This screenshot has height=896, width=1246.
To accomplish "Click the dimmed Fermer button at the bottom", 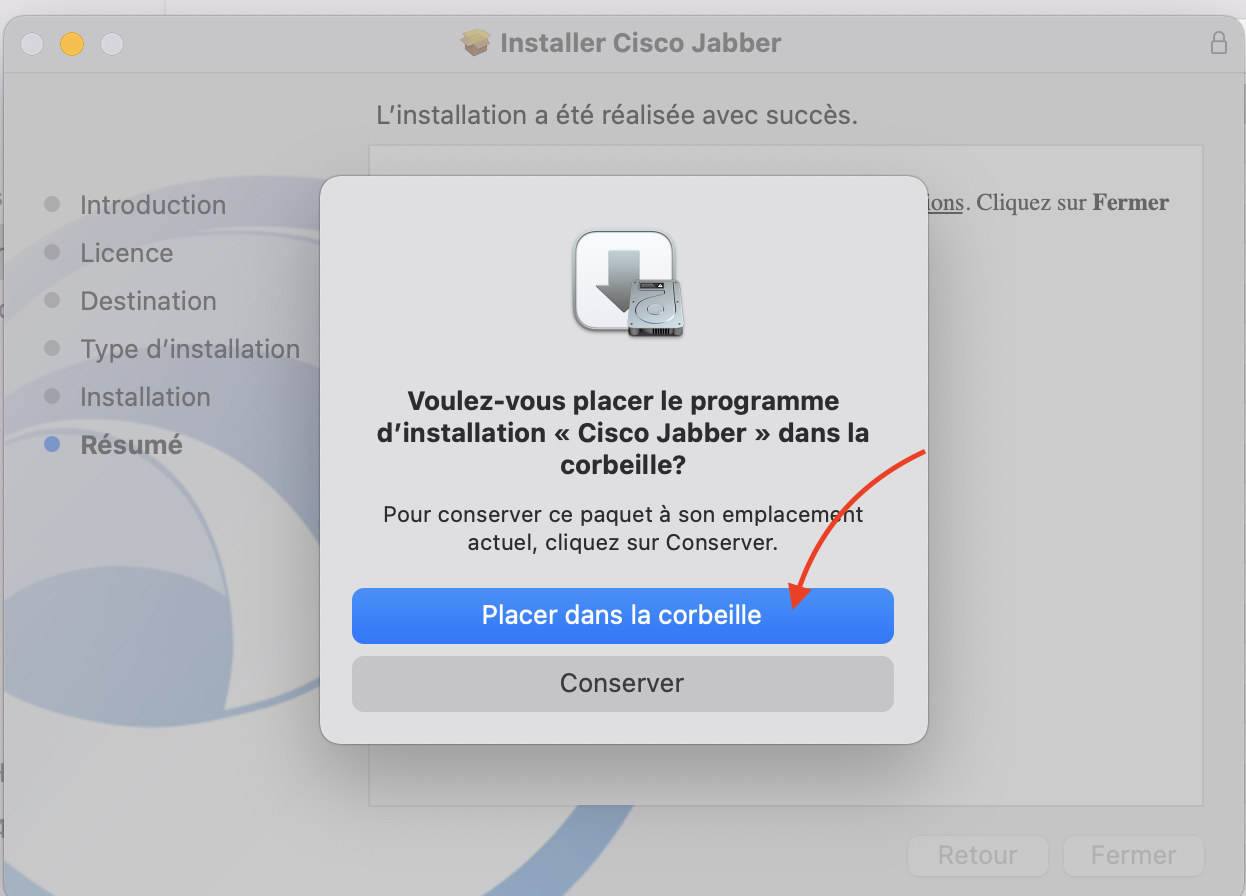I will click(x=1133, y=856).
